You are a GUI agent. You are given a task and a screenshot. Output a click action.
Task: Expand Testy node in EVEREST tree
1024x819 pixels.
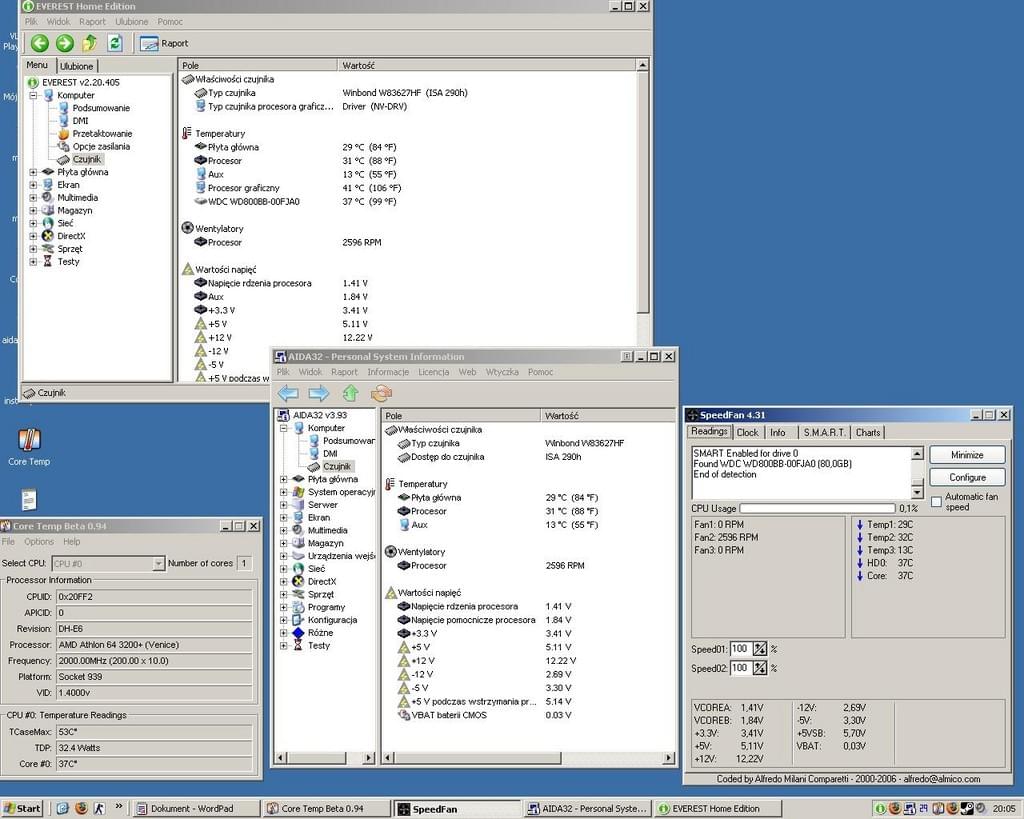click(x=33, y=262)
